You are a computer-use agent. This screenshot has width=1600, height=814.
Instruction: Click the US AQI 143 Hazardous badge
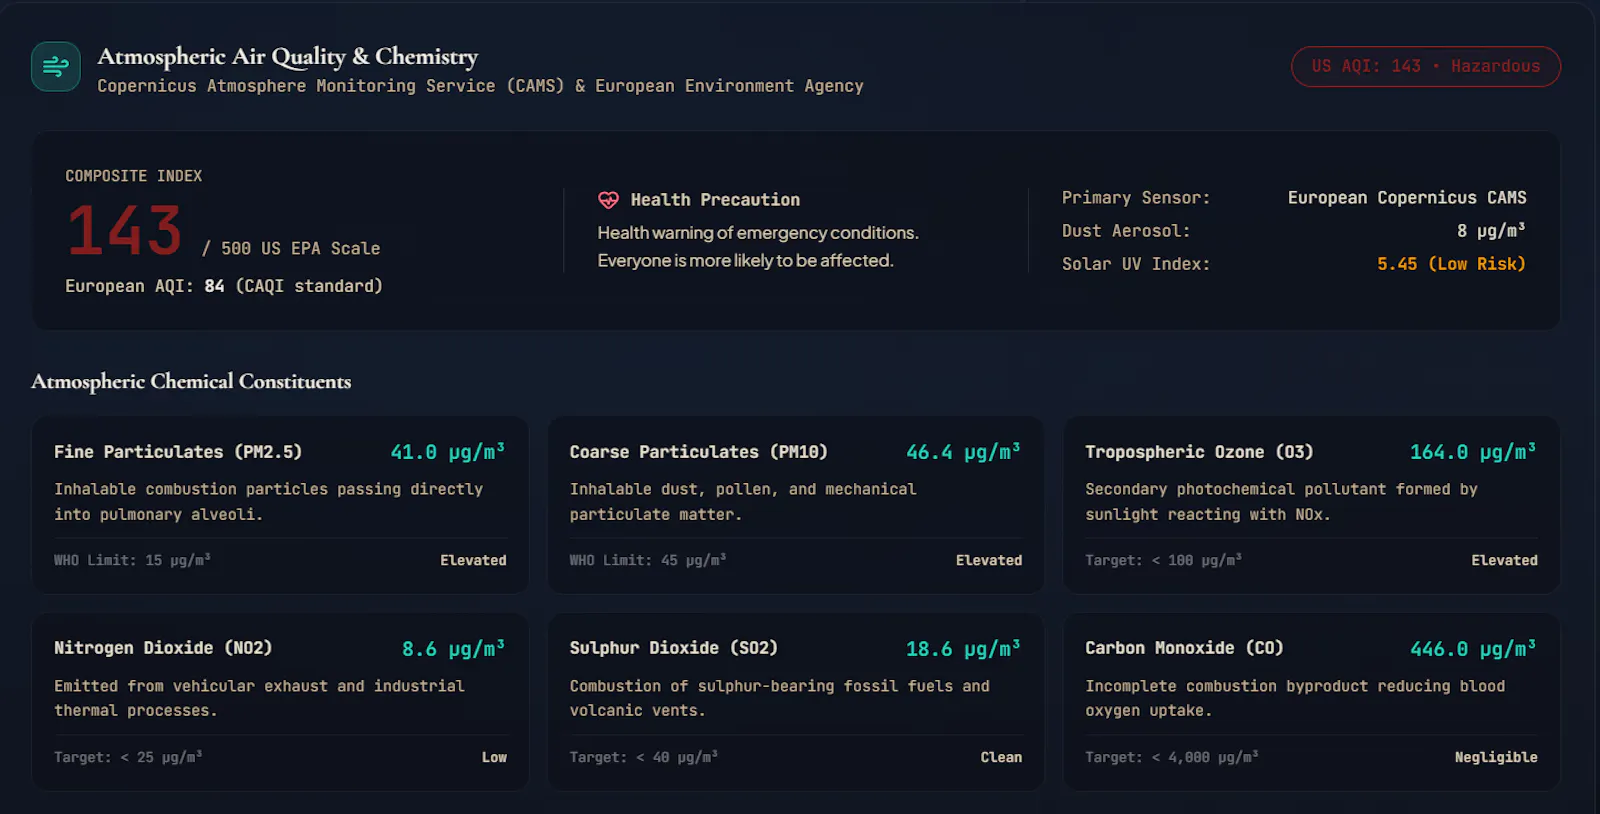point(1426,66)
